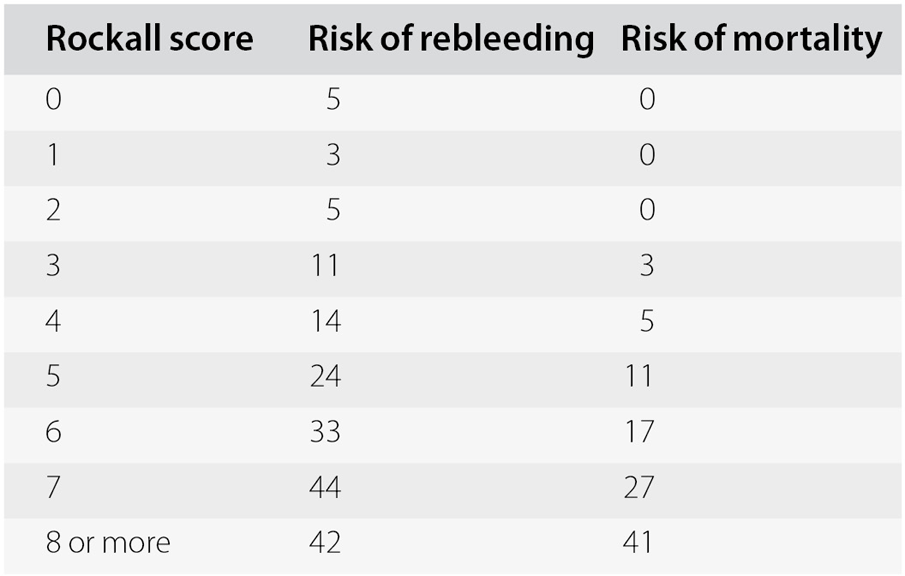
Task: Click rebleeding risk value 33
Action: [x=325, y=432]
